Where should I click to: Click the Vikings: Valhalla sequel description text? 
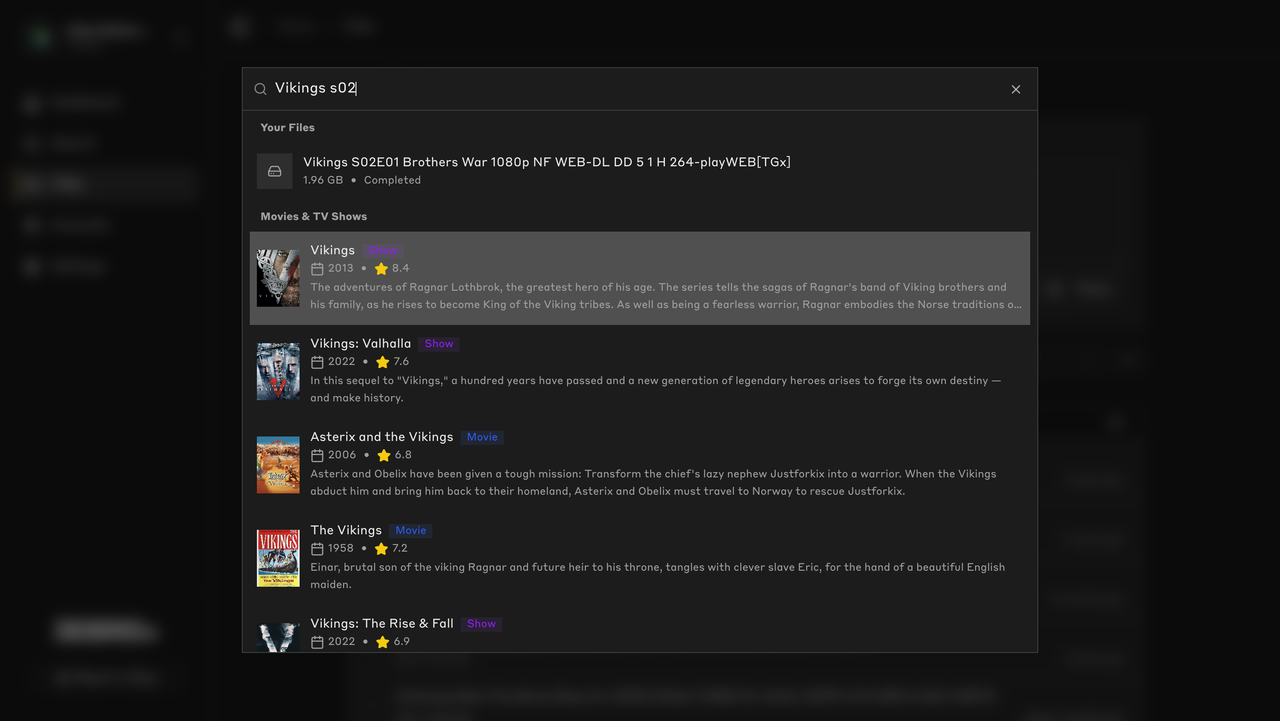click(656, 389)
